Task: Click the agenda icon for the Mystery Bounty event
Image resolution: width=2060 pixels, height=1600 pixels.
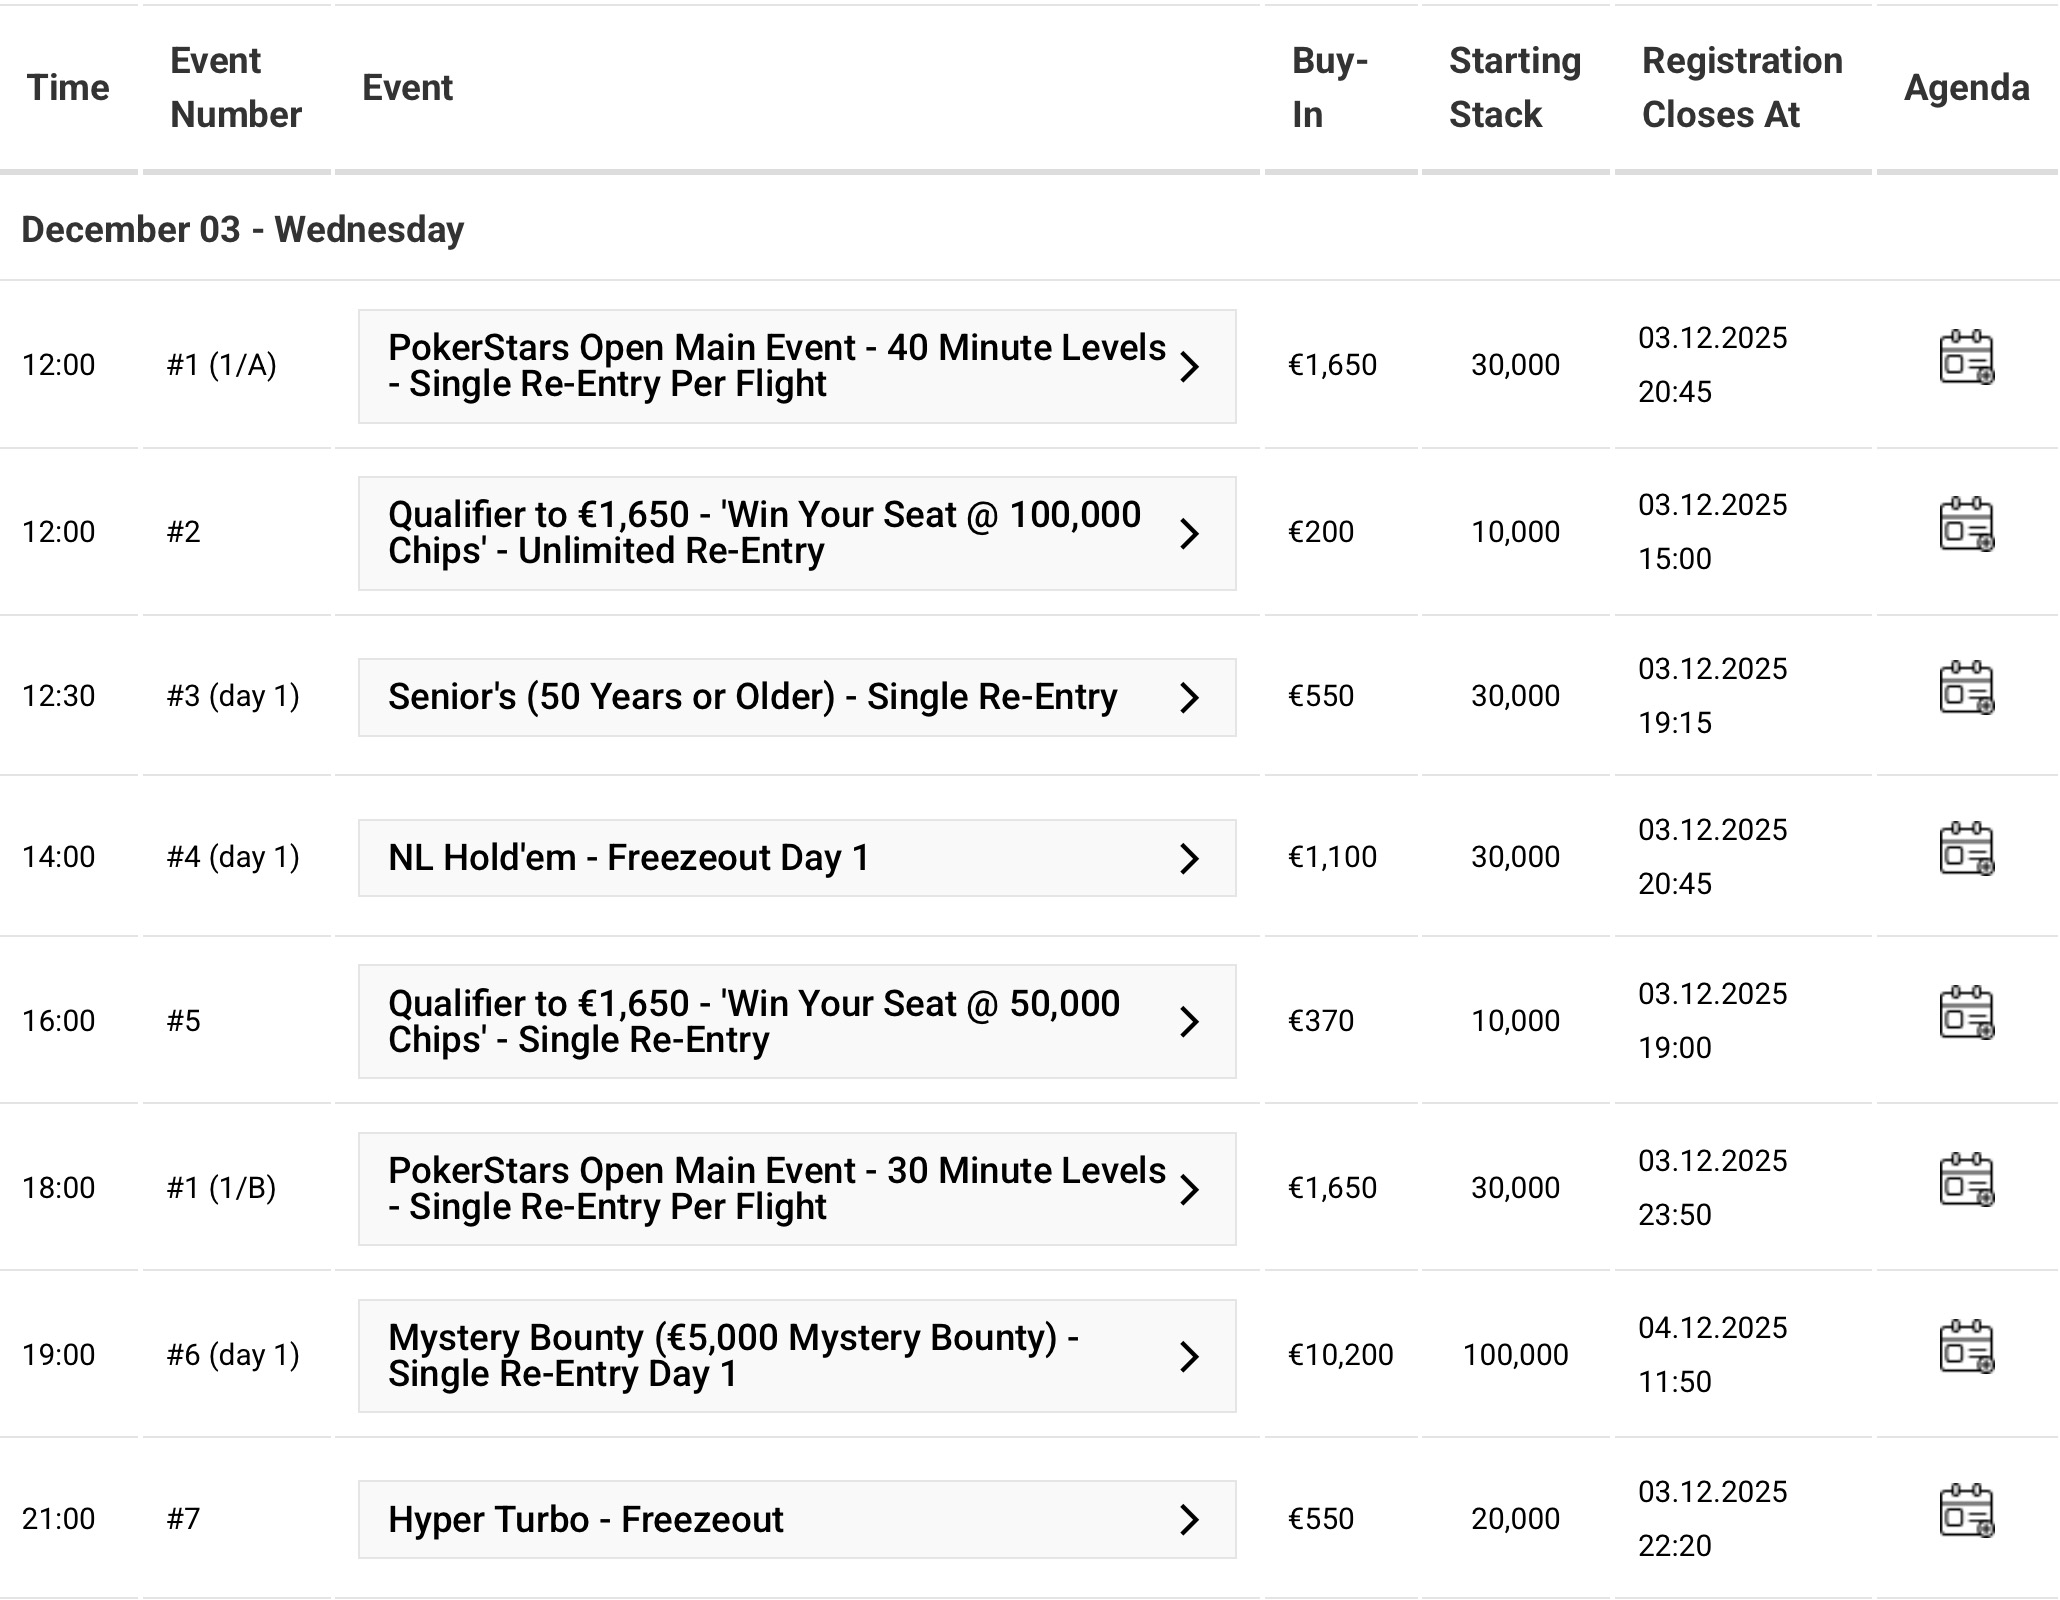Action: point(1966,1347)
